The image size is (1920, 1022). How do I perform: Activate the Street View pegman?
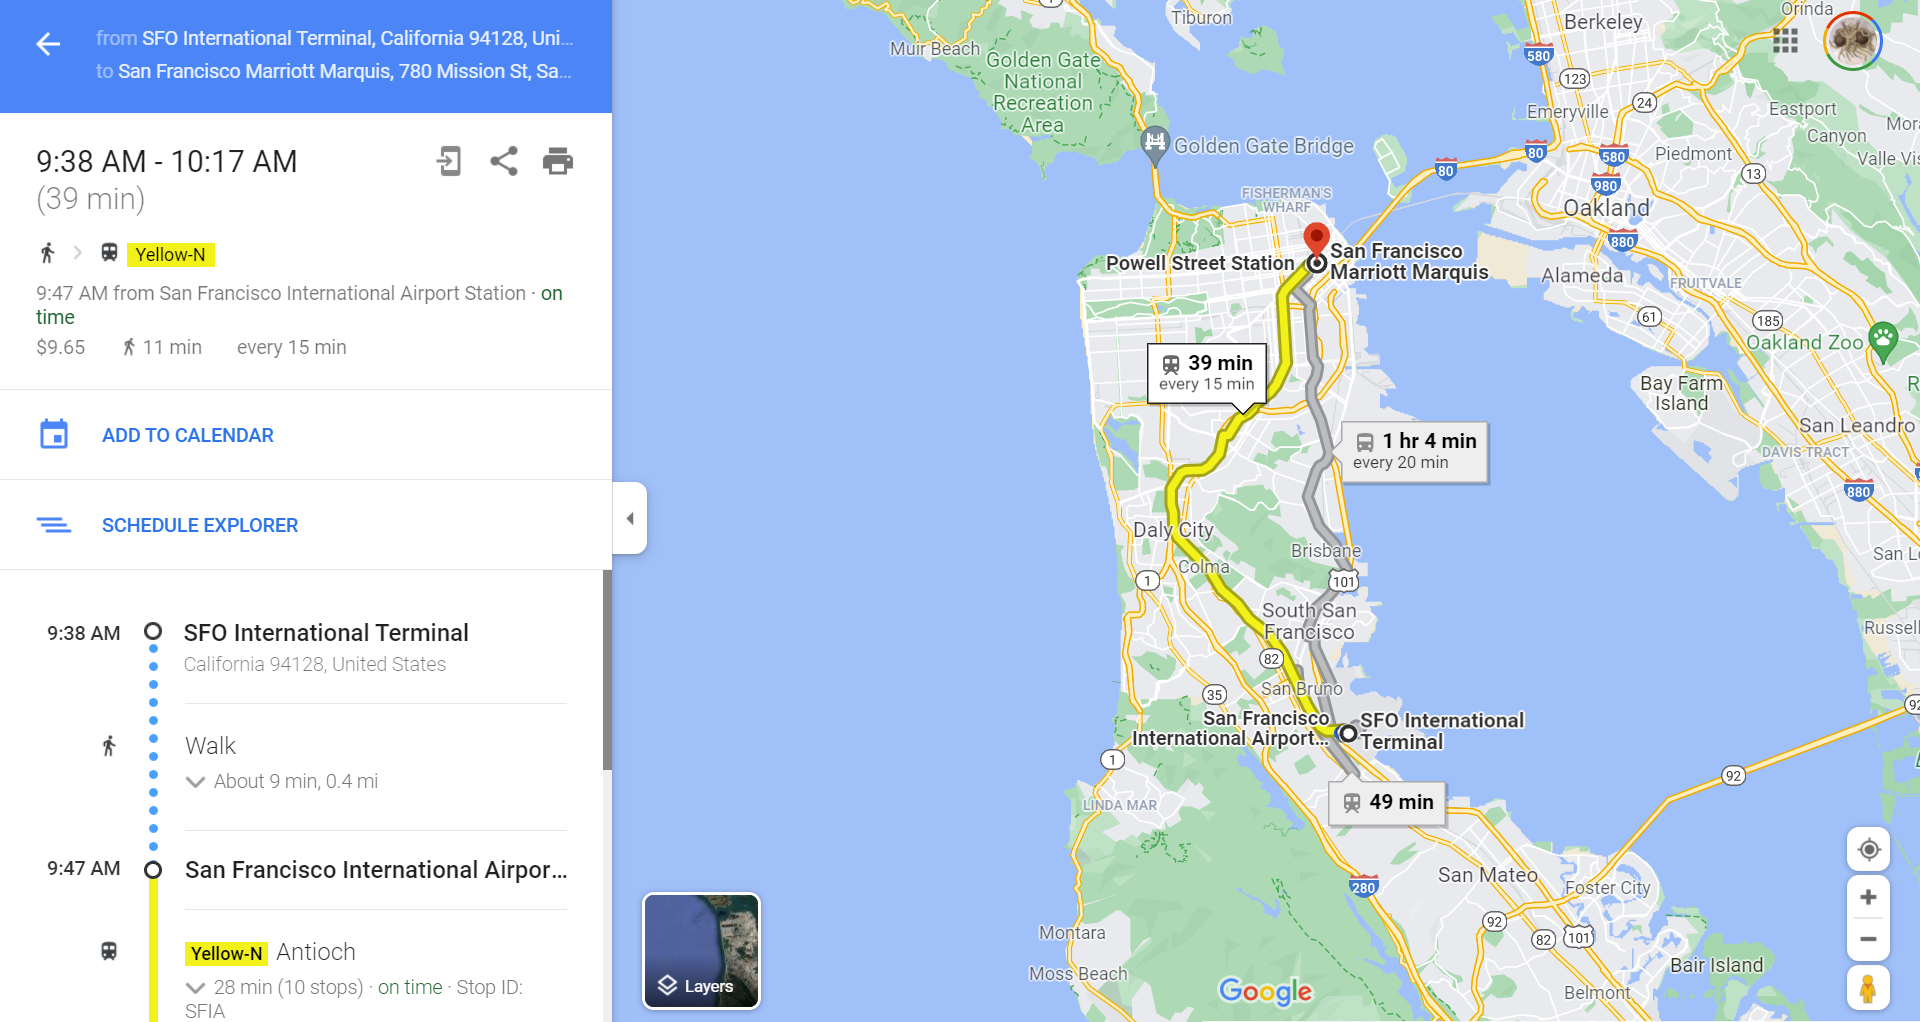click(x=1868, y=988)
